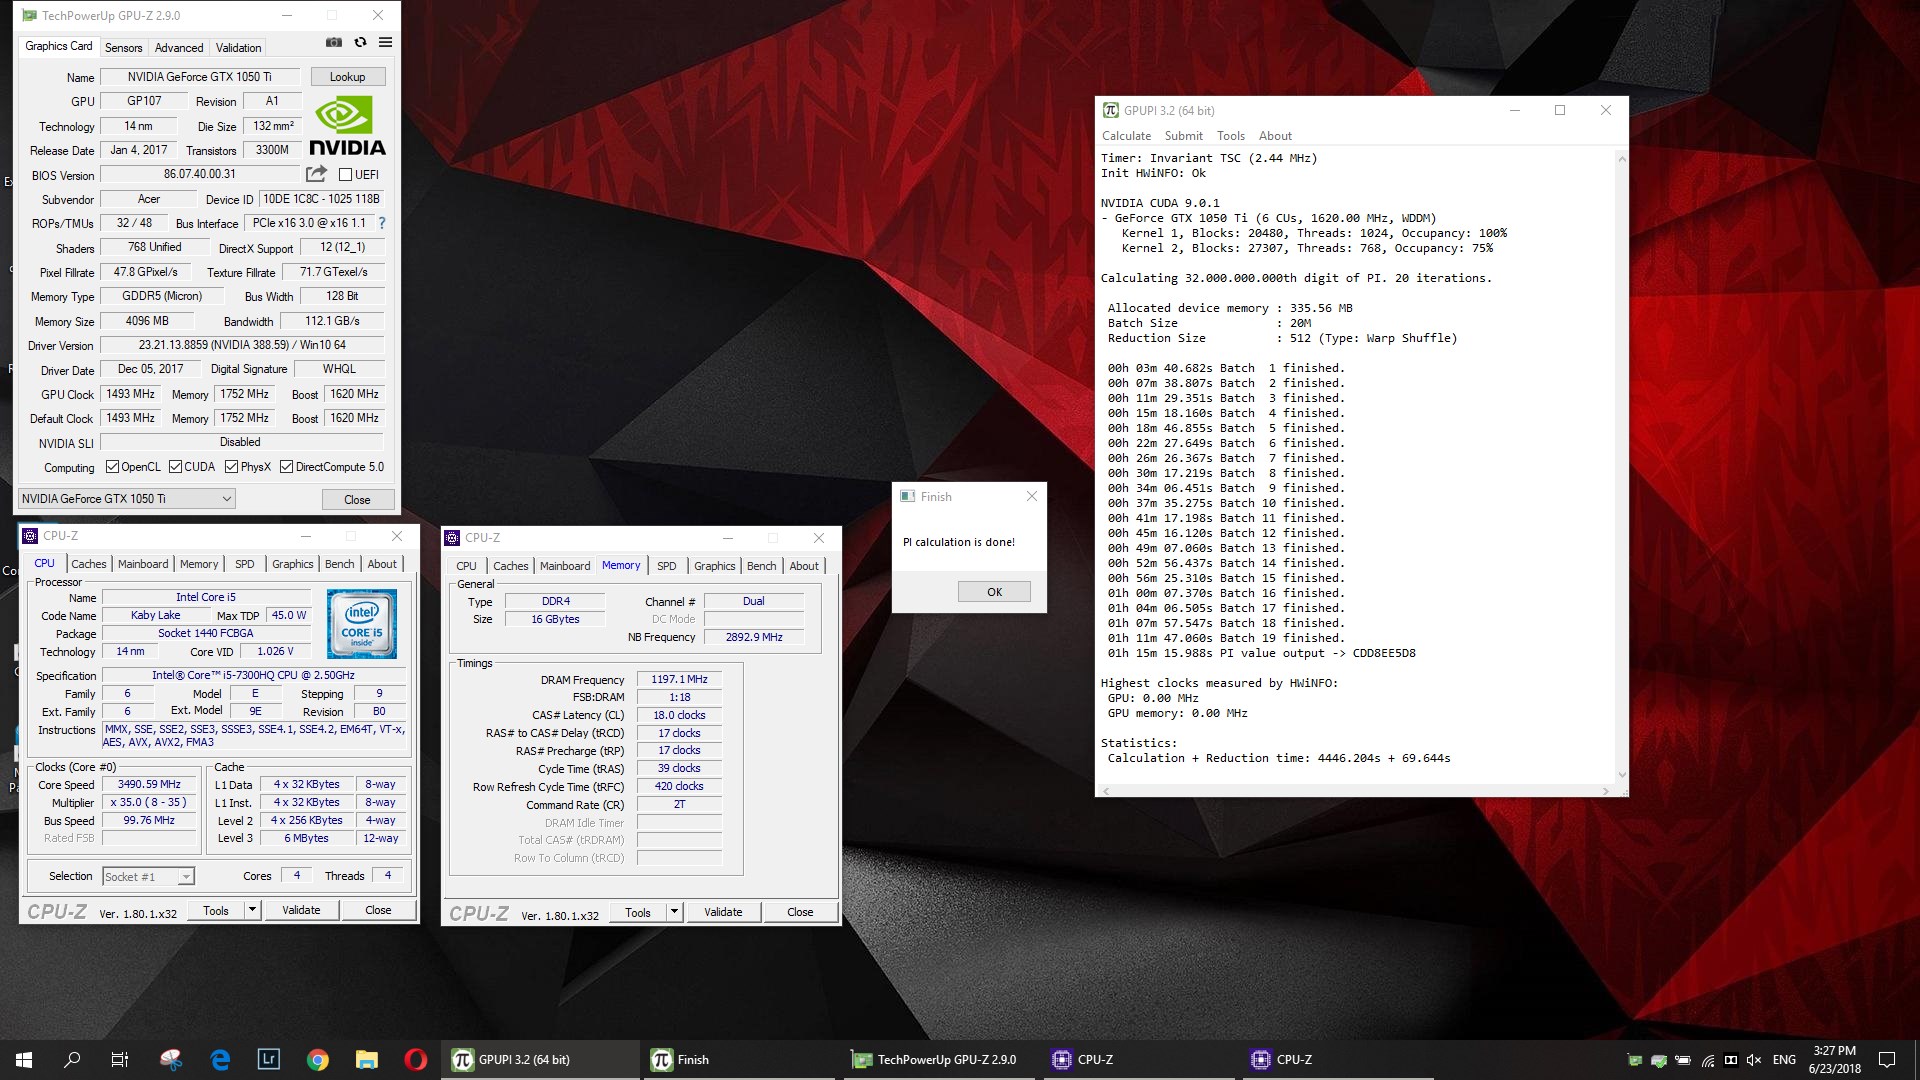
Task: Open GPU selection dropdown in GPU-Z
Action: 127,499
